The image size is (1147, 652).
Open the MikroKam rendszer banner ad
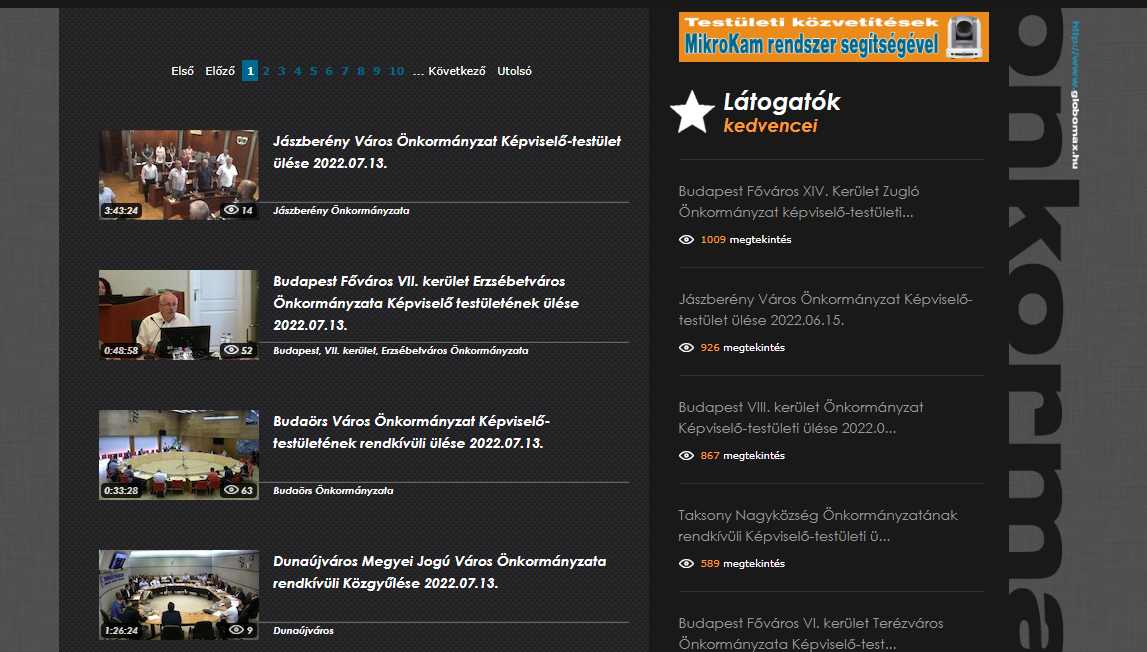pyautogui.click(x=834, y=37)
